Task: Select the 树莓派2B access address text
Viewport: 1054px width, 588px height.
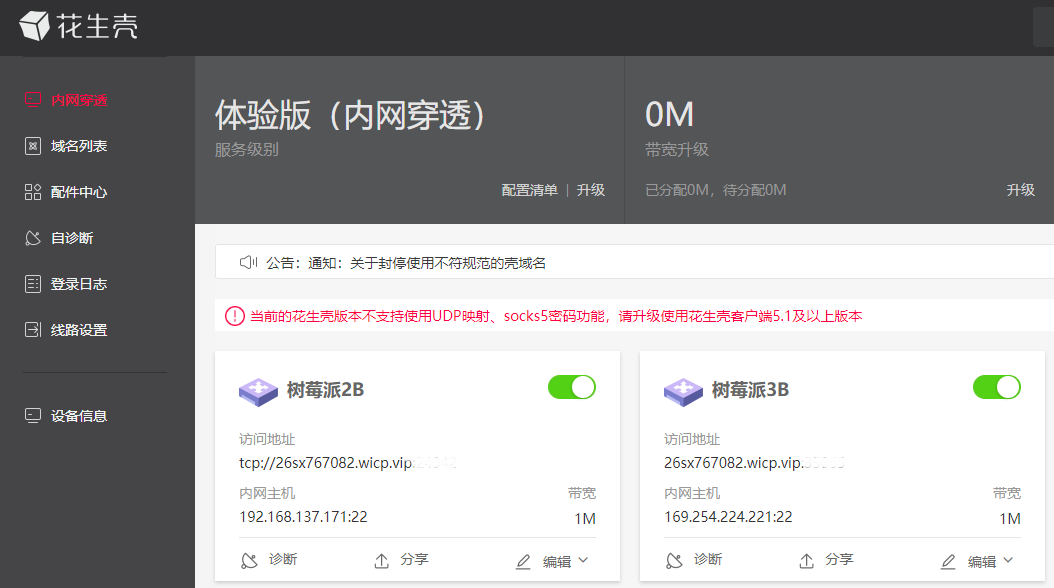Action: pos(348,463)
